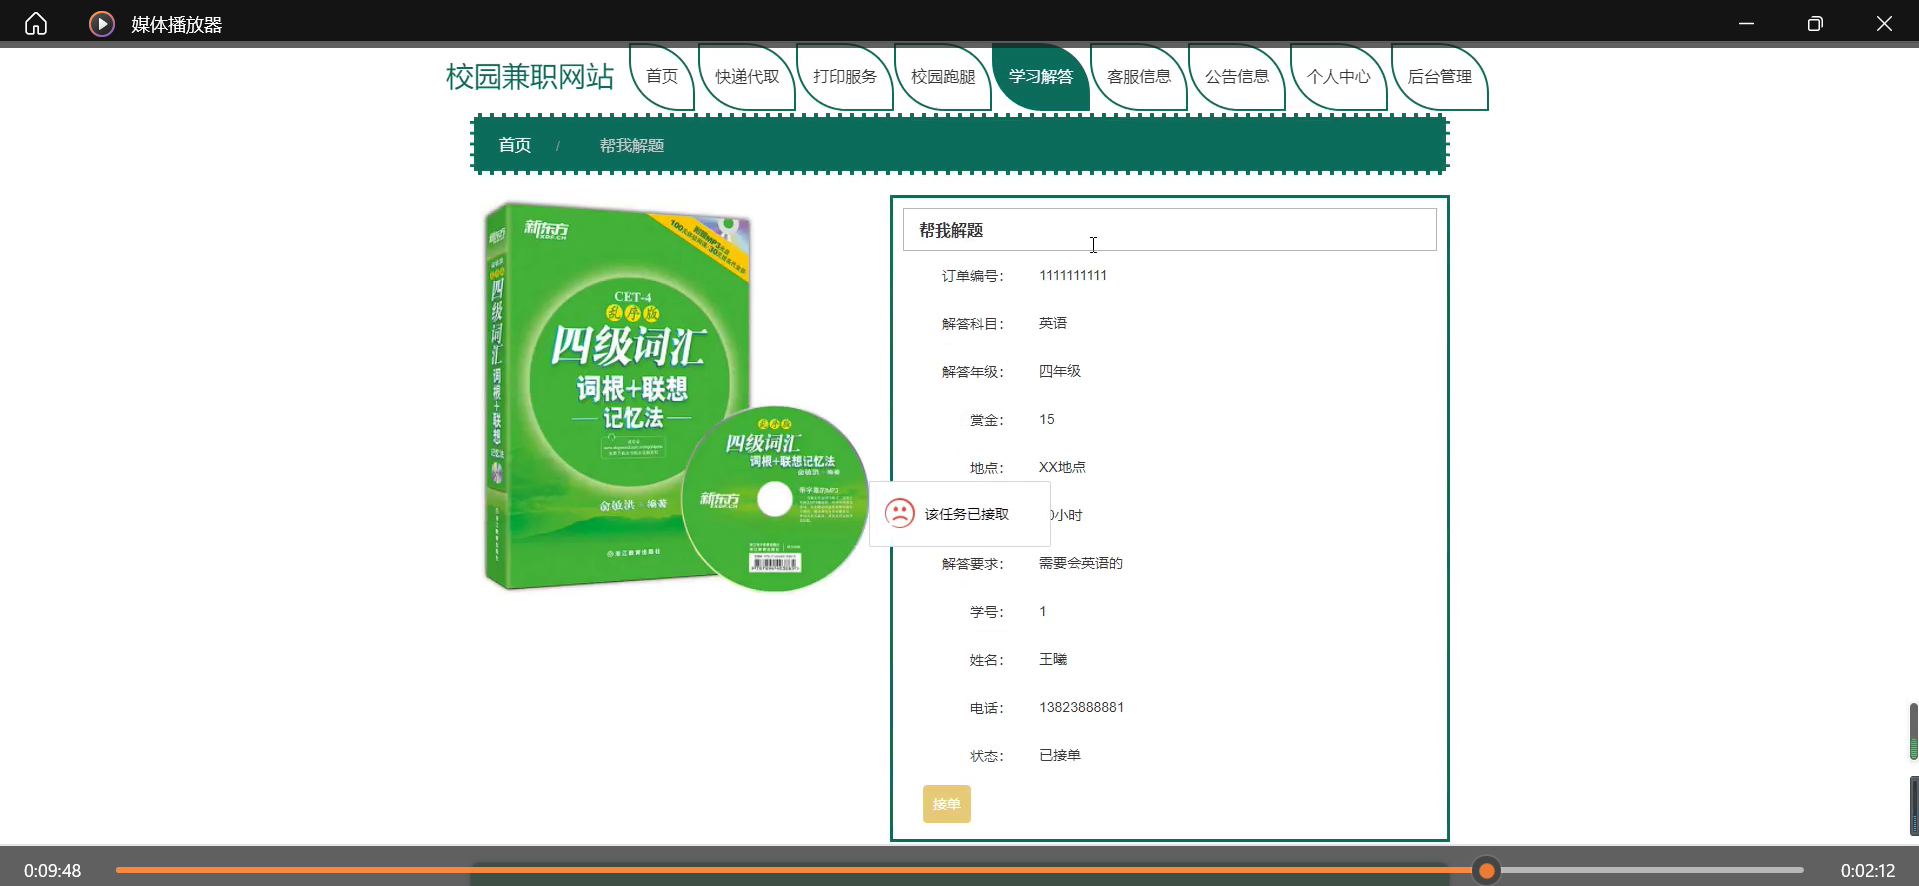
Task: Select the 学习解答 tab
Action: 1041,77
